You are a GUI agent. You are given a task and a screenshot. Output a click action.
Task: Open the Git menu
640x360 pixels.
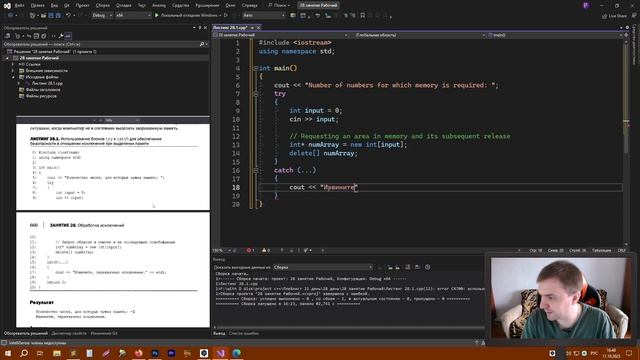tap(67, 6)
